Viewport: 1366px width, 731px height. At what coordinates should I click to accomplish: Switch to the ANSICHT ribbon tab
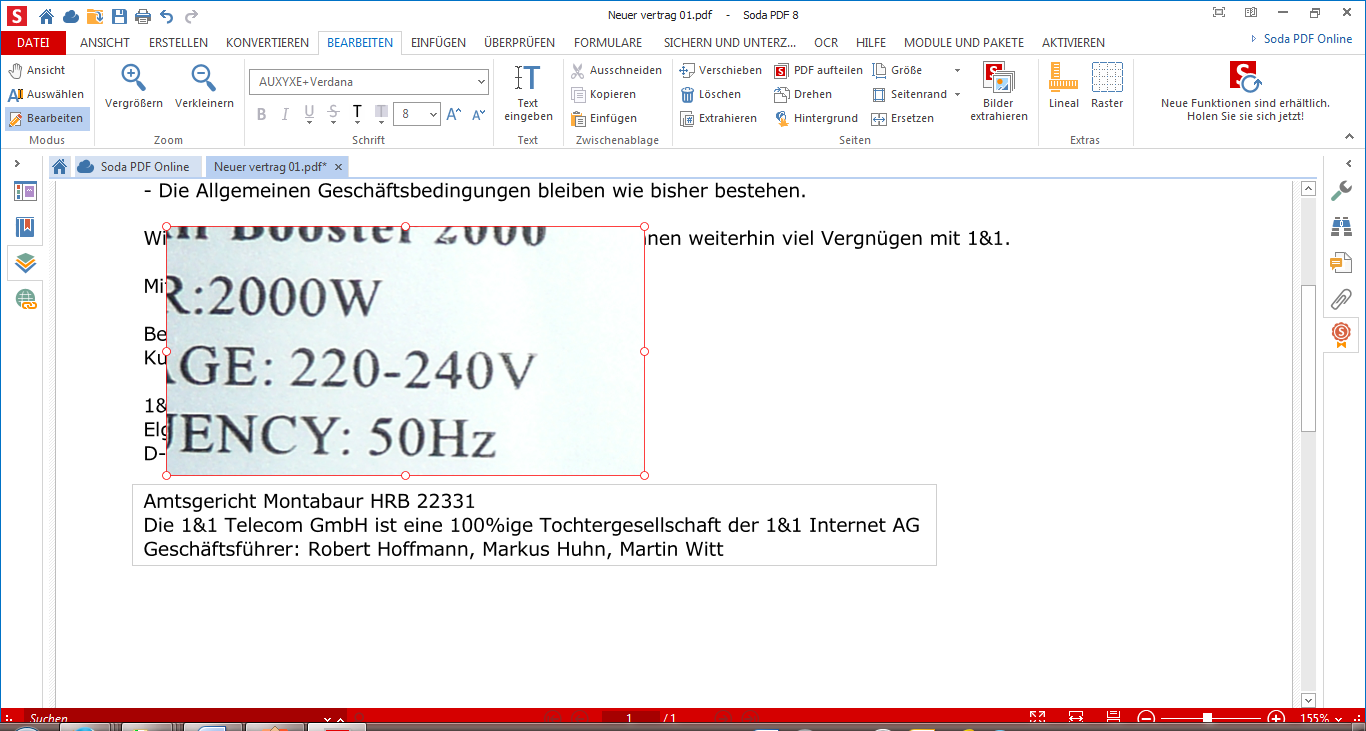[105, 43]
